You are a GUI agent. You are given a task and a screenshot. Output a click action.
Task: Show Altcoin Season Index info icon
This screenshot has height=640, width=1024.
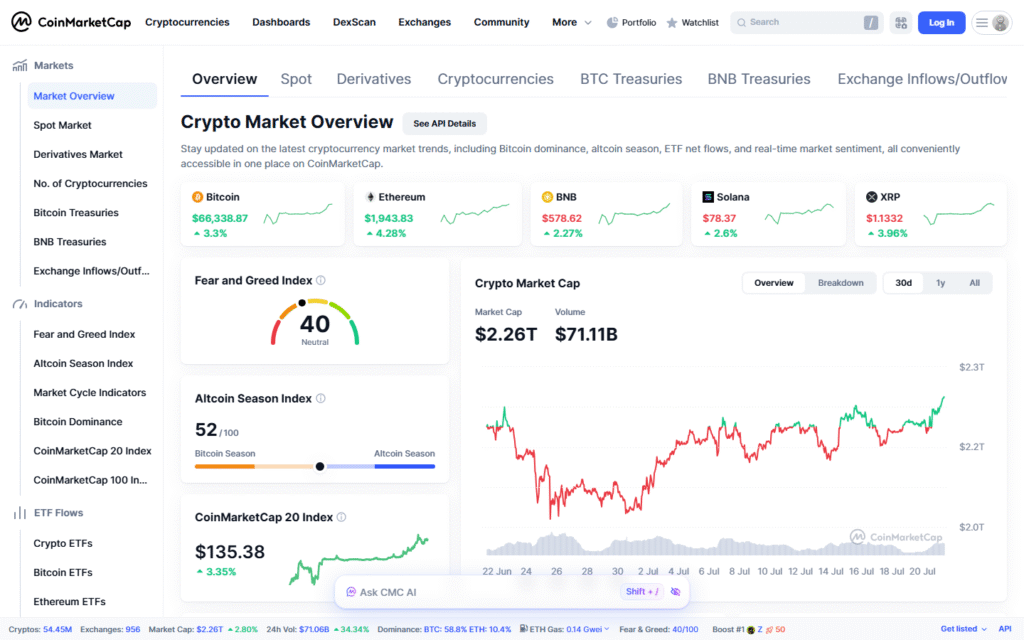tap(321, 398)
